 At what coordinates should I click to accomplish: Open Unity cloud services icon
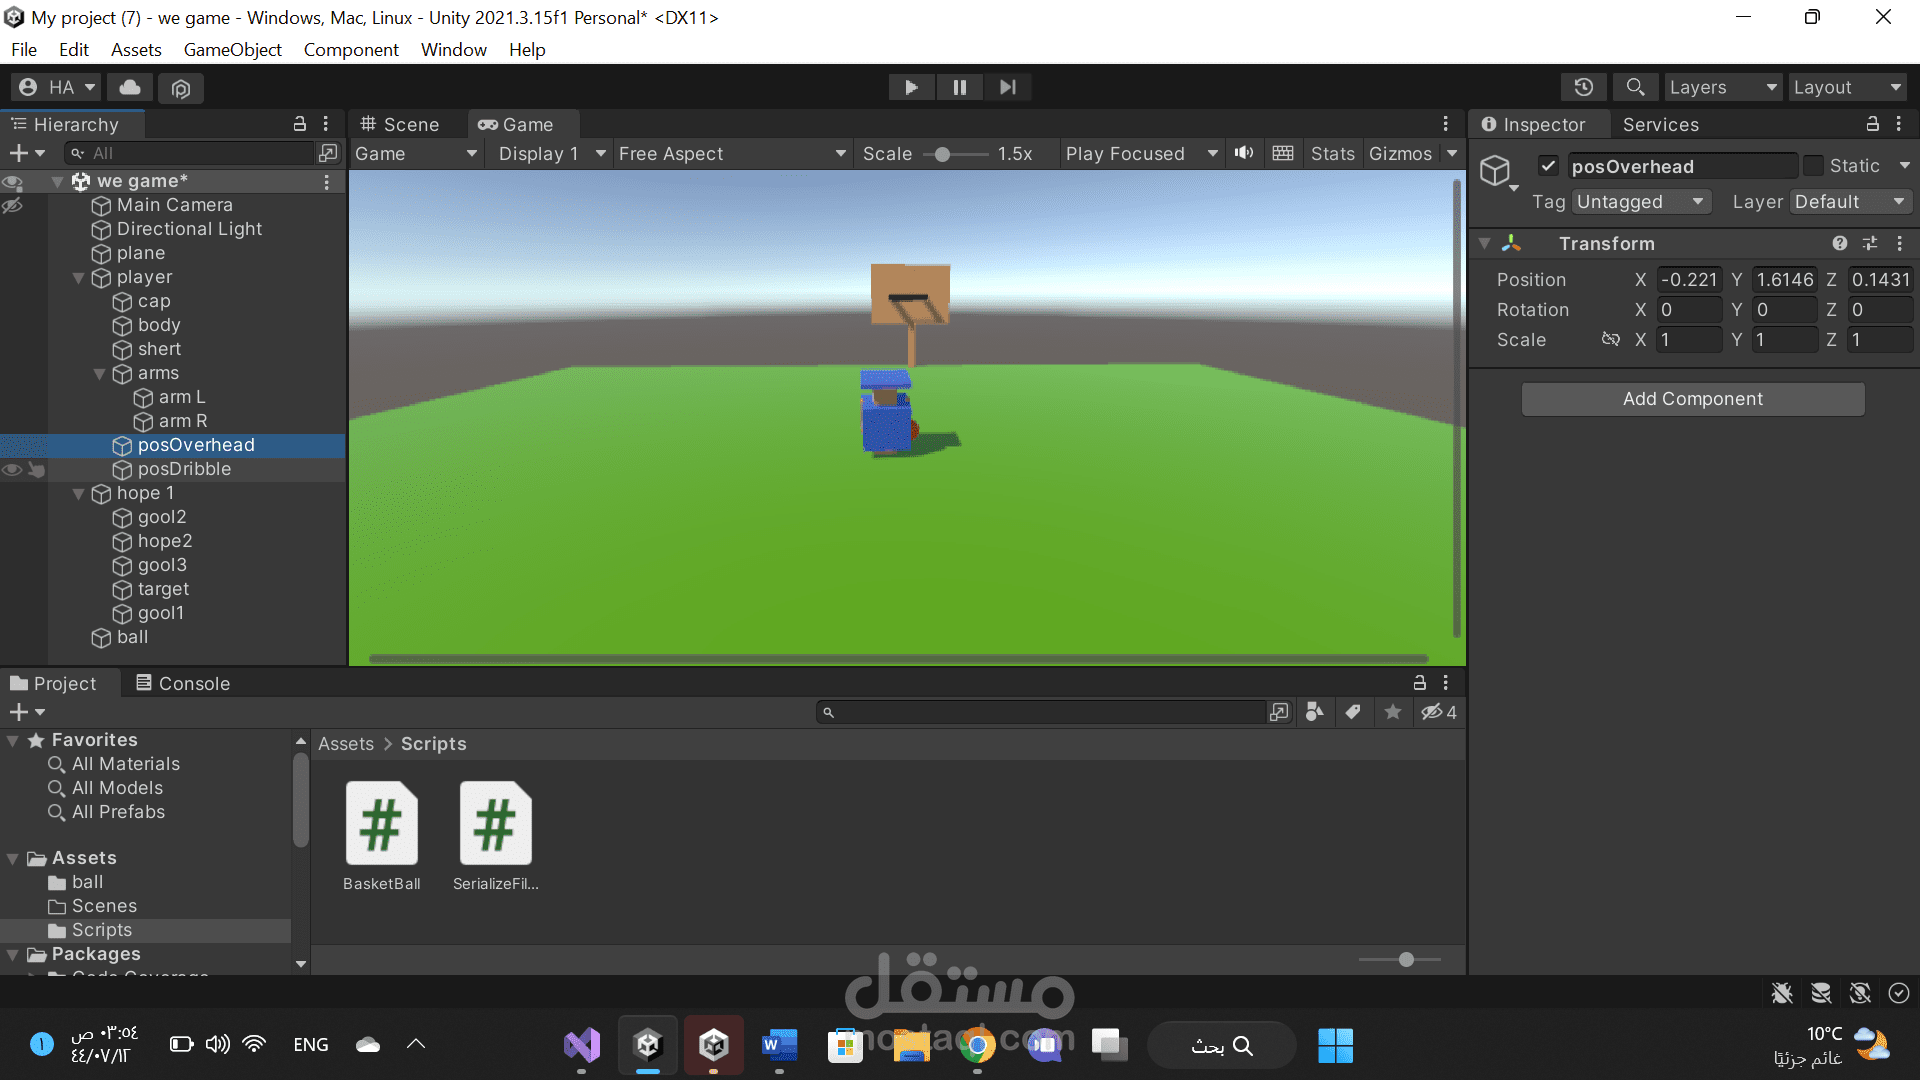pyautogui.click(x=130, y=88)
